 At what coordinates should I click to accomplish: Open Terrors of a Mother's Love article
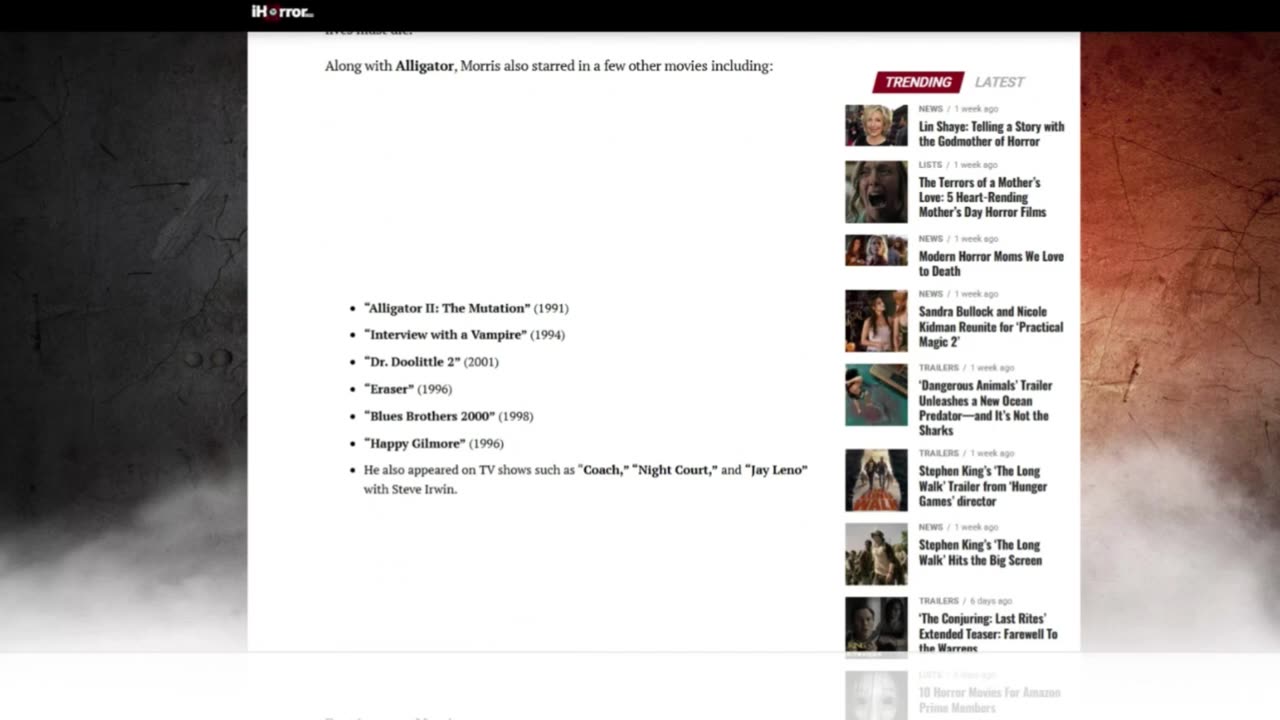click(x=982, y=197)
